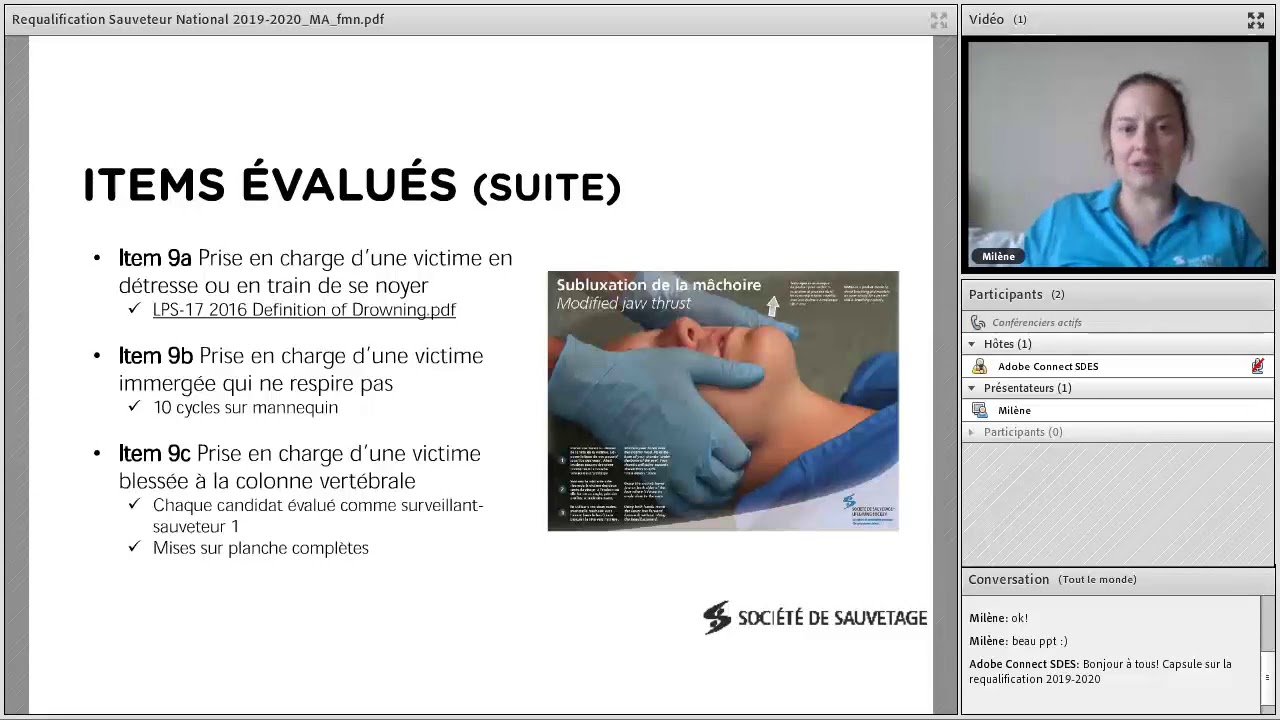
Task: Click the 'Conférenciers actifs' label
Action: (1036, 322)
